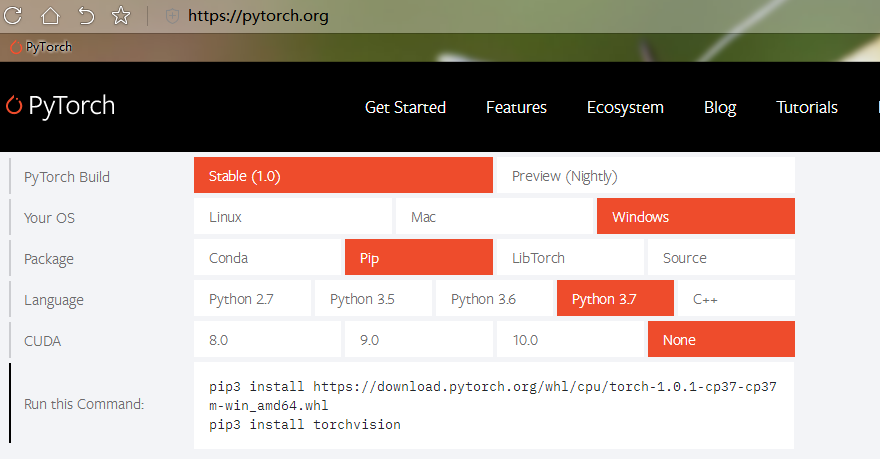Click the PyTorch favicon in the tab
The image size is (880, 459).
(16, 47)
